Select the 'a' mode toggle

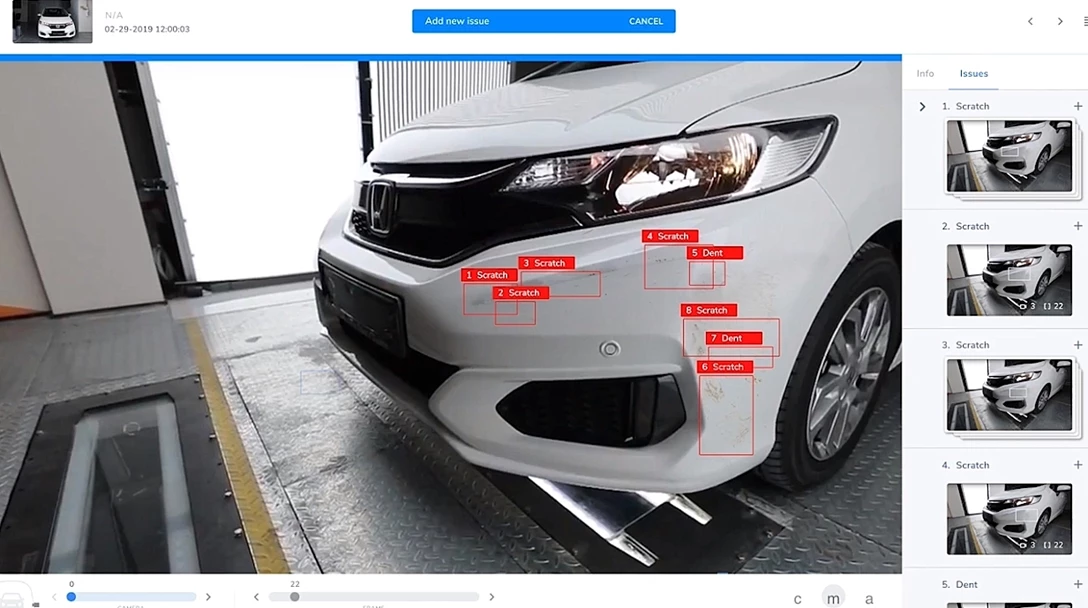pyautogui.click(x=869, y=599)
